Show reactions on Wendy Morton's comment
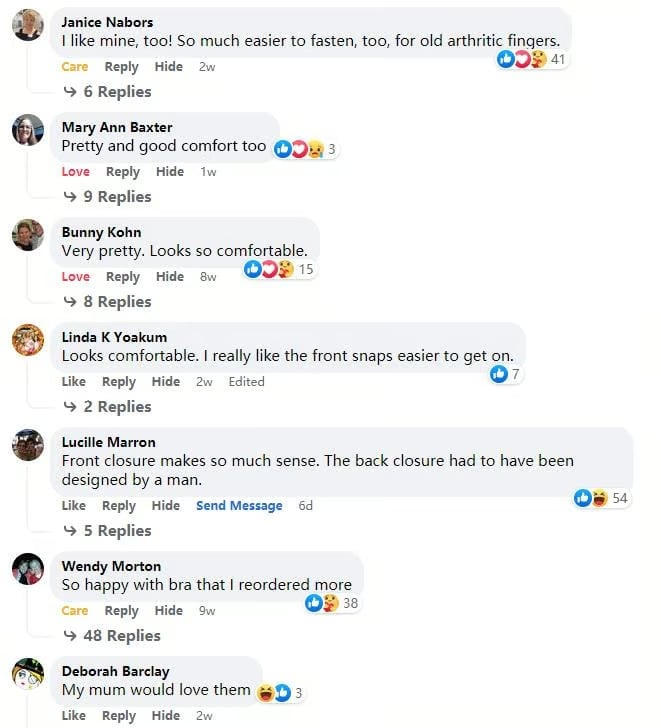This screenshot has height=728, width=661. click(322, 603)
